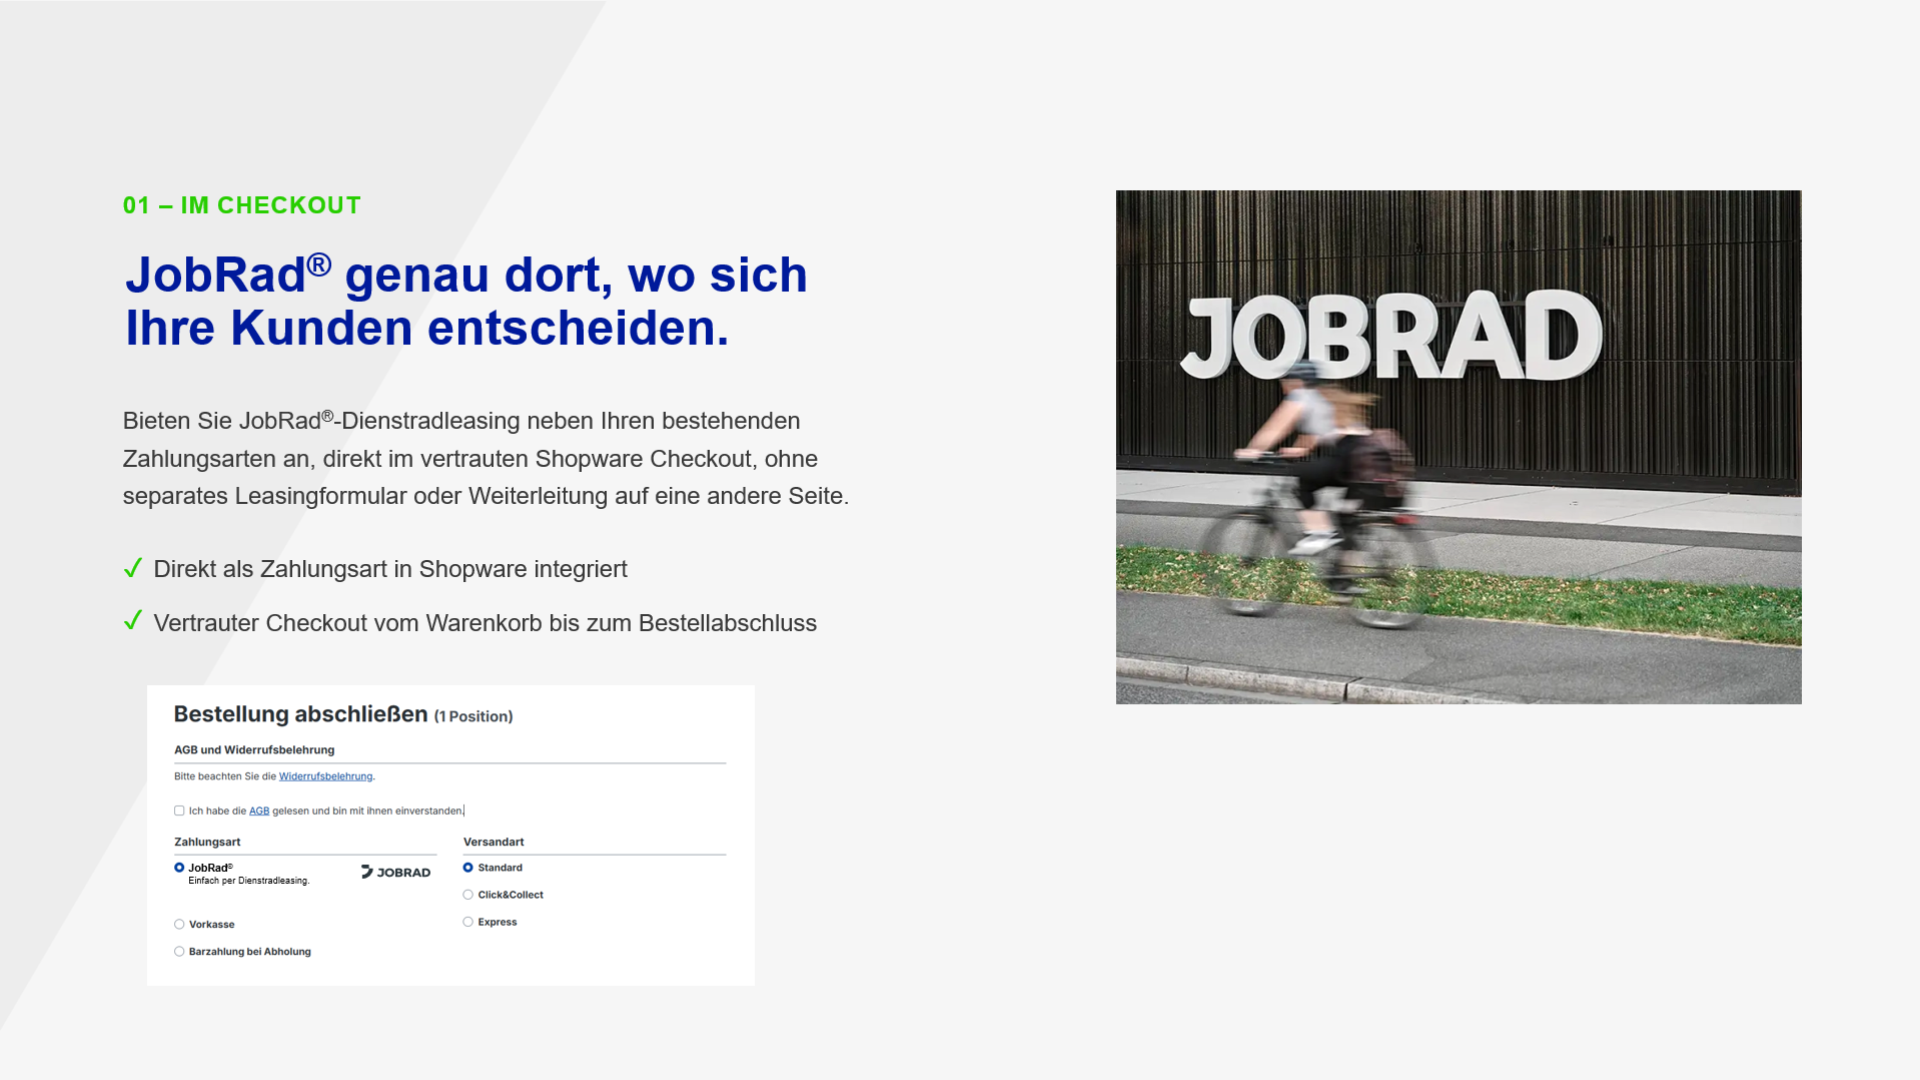
Task: Select the JobRad payment radio button
Action: 179,868
